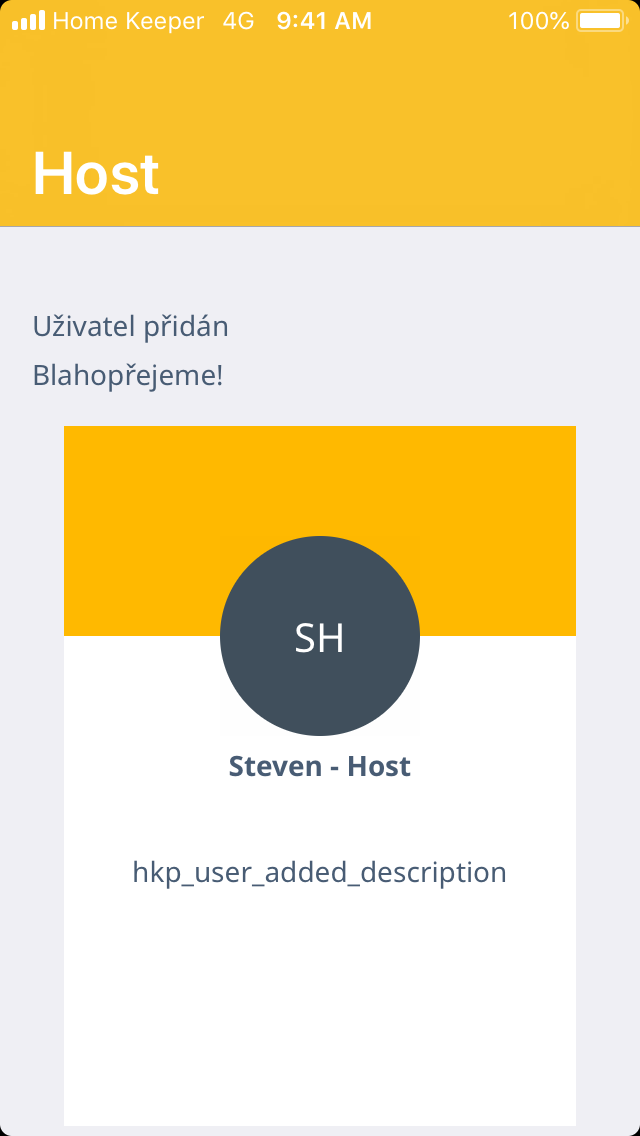640x1136 pixels.
Task: Tap the 4G network indicator
Action: click(x=238, y=20)
